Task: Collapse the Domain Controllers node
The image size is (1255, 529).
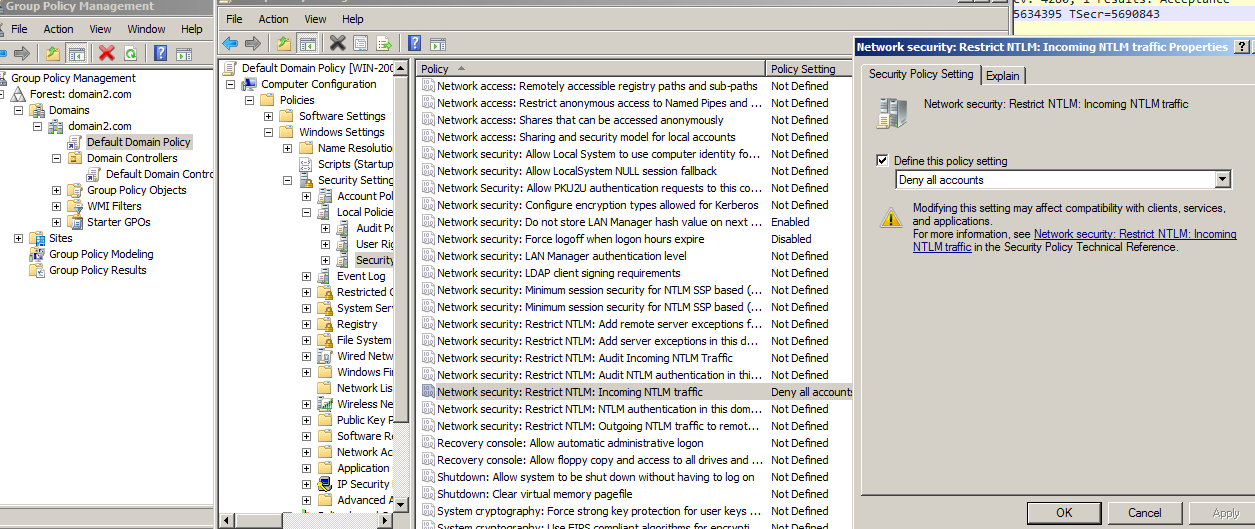Action: click(x=57, y=158)
